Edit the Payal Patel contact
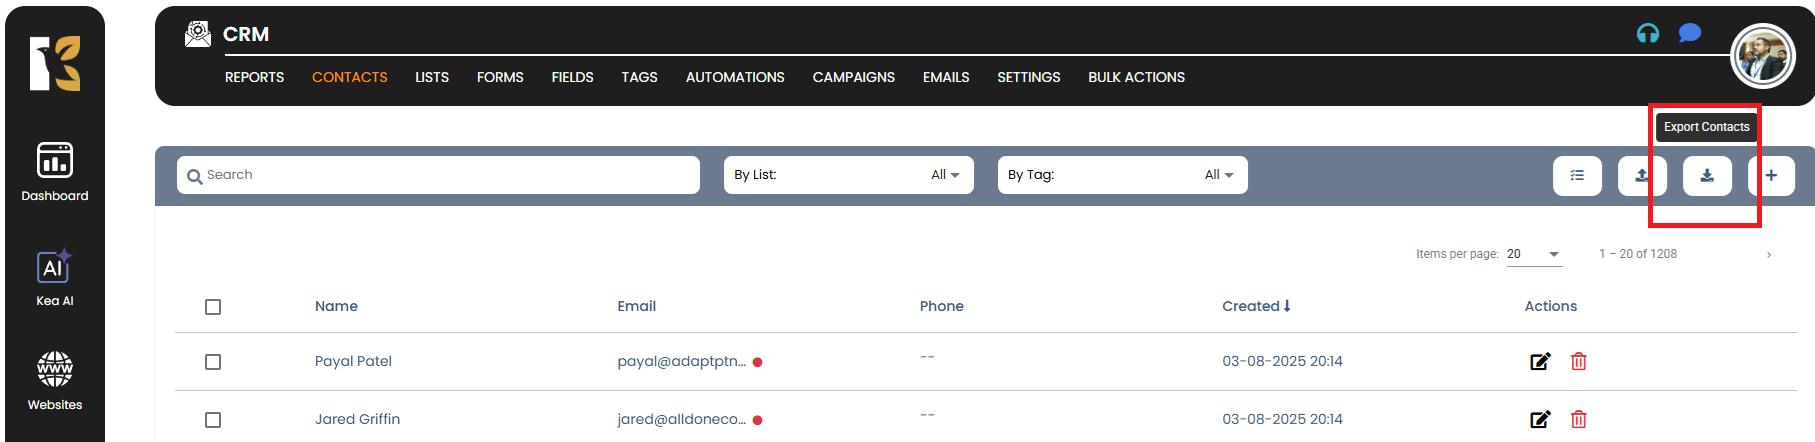The image size is (1815, 442). pyautogui.click(x=1540, y=361)
